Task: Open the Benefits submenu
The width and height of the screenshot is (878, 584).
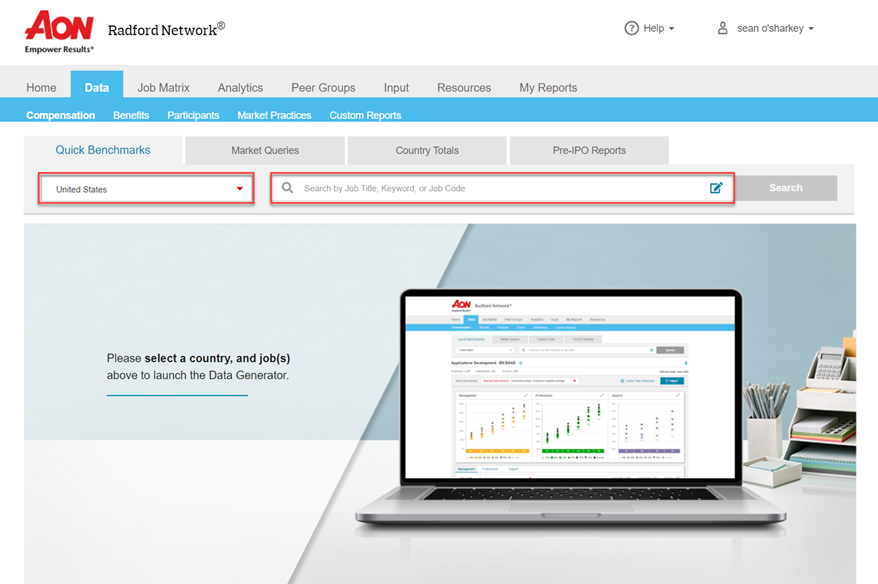Action: point(131,115)
